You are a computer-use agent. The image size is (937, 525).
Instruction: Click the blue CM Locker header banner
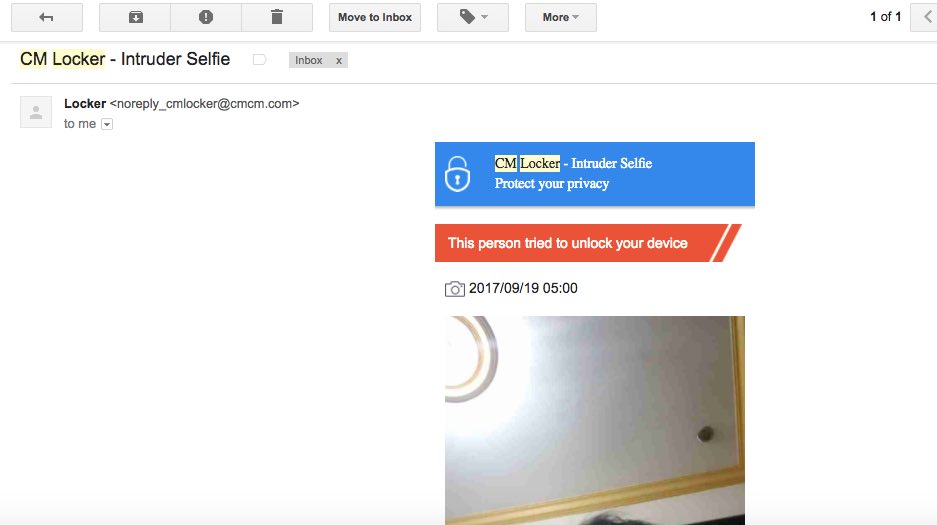[595, 174]
